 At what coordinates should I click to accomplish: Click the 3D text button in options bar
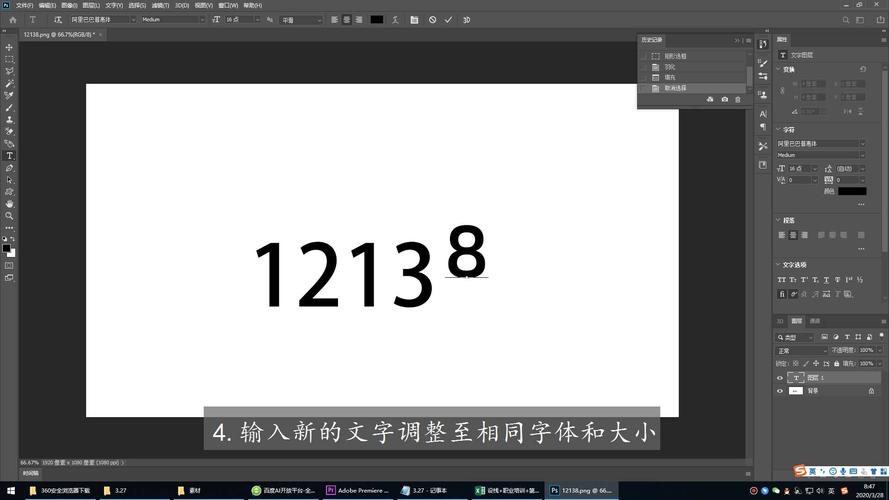coord(467,20)
